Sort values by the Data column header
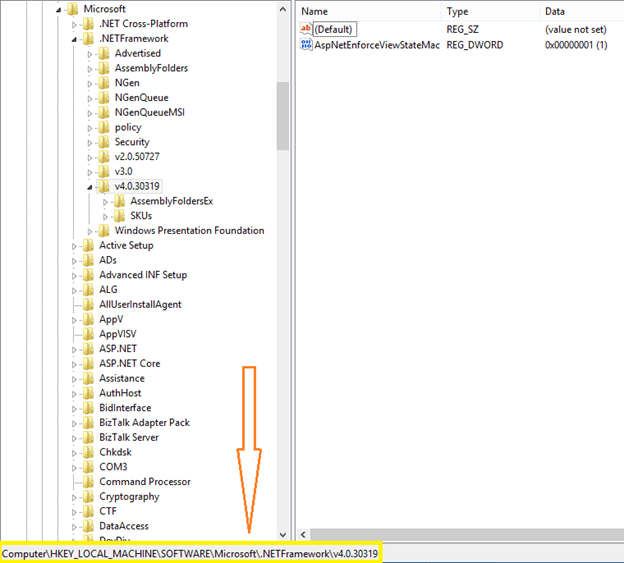Screen dimensions: 624x563 [582, 11]
